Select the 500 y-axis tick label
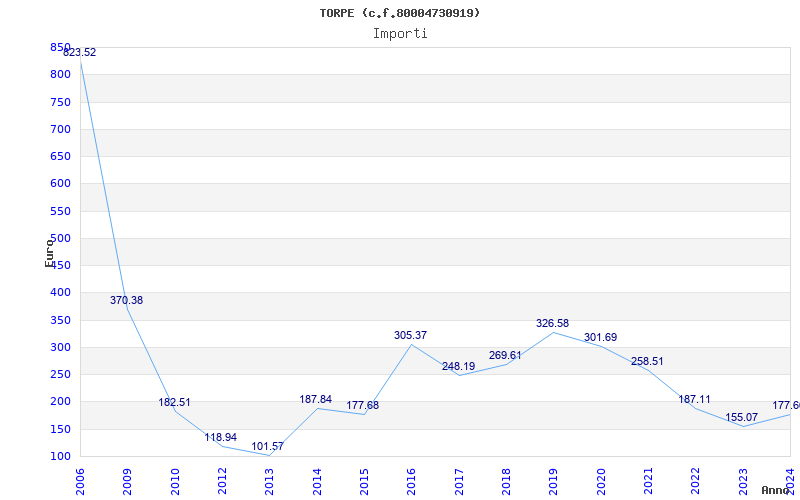800x500 pixels. tap(60, 238)
